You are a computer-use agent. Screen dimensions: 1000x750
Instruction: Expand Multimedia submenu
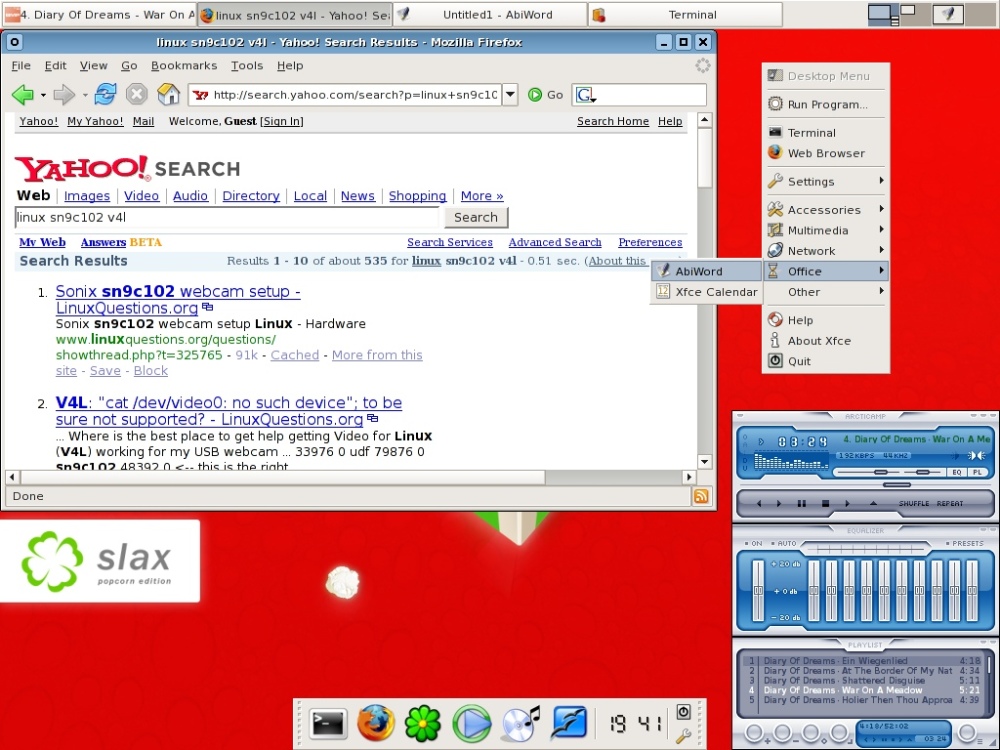[x=826, y=230]
